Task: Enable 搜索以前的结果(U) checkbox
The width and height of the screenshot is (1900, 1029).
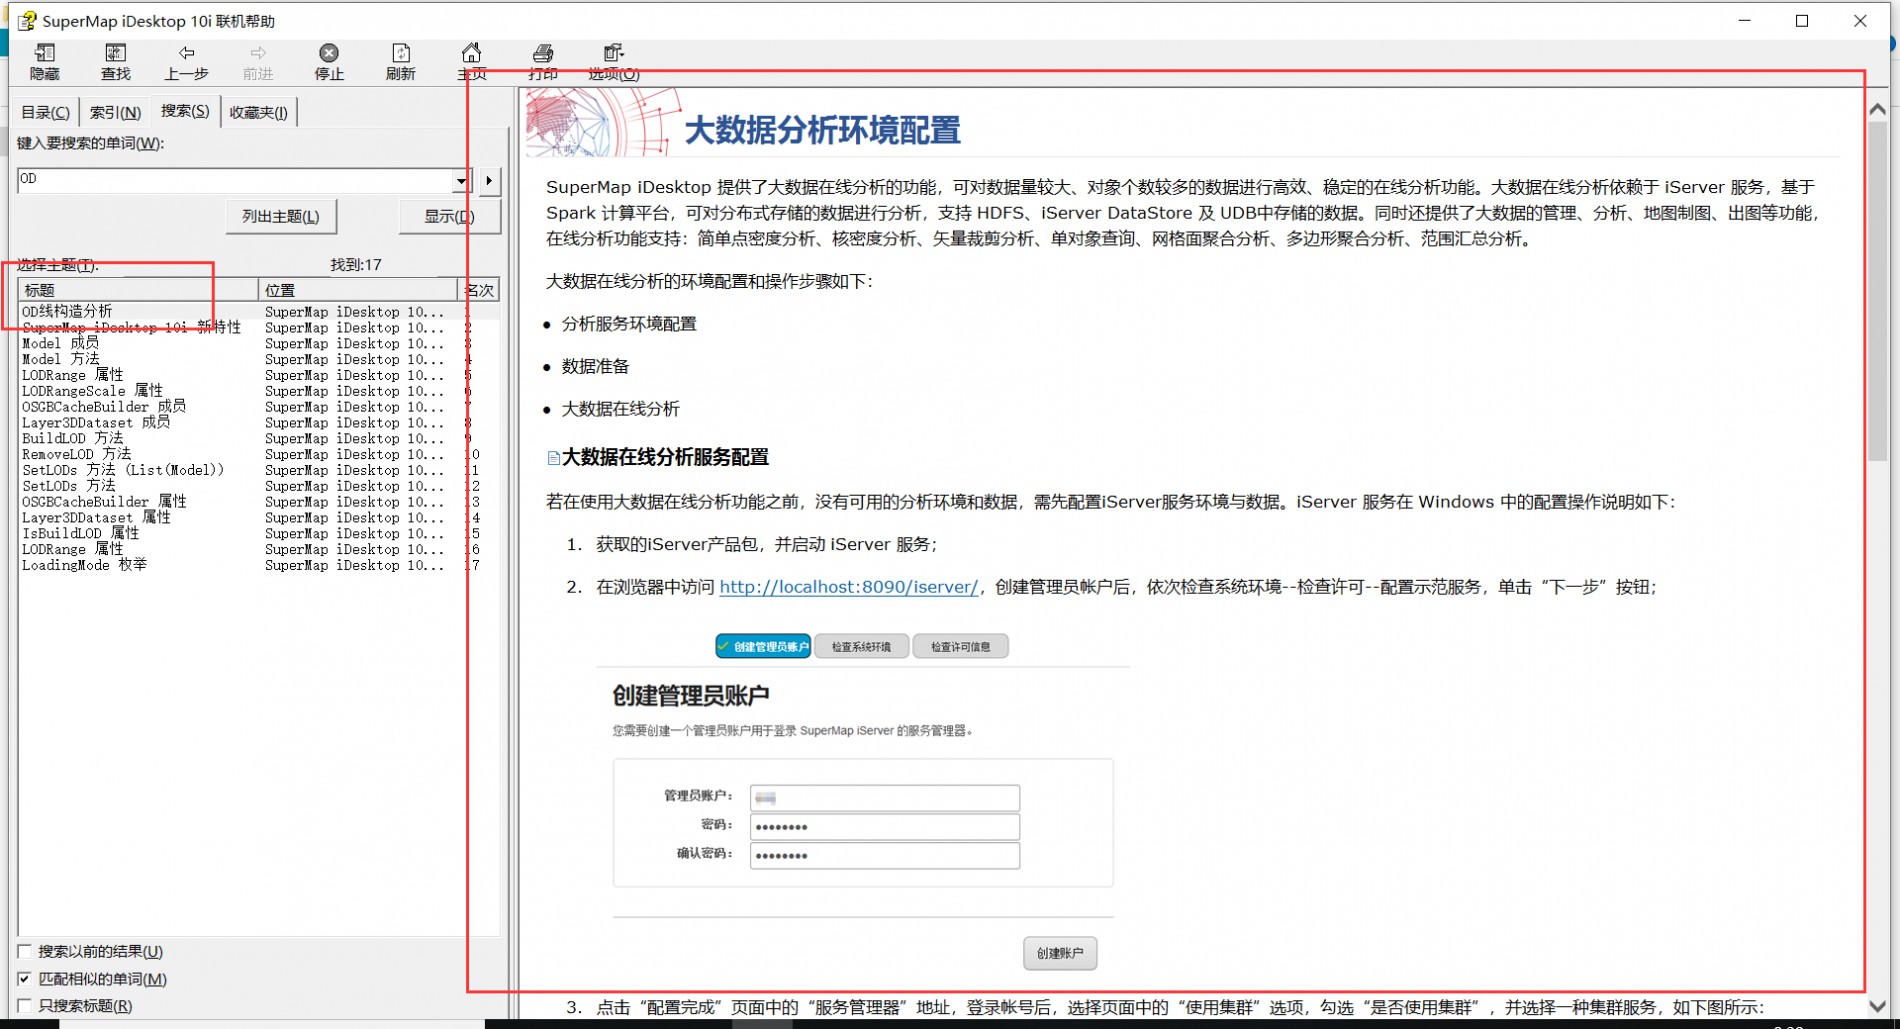Action: click(x=25, y=952)
